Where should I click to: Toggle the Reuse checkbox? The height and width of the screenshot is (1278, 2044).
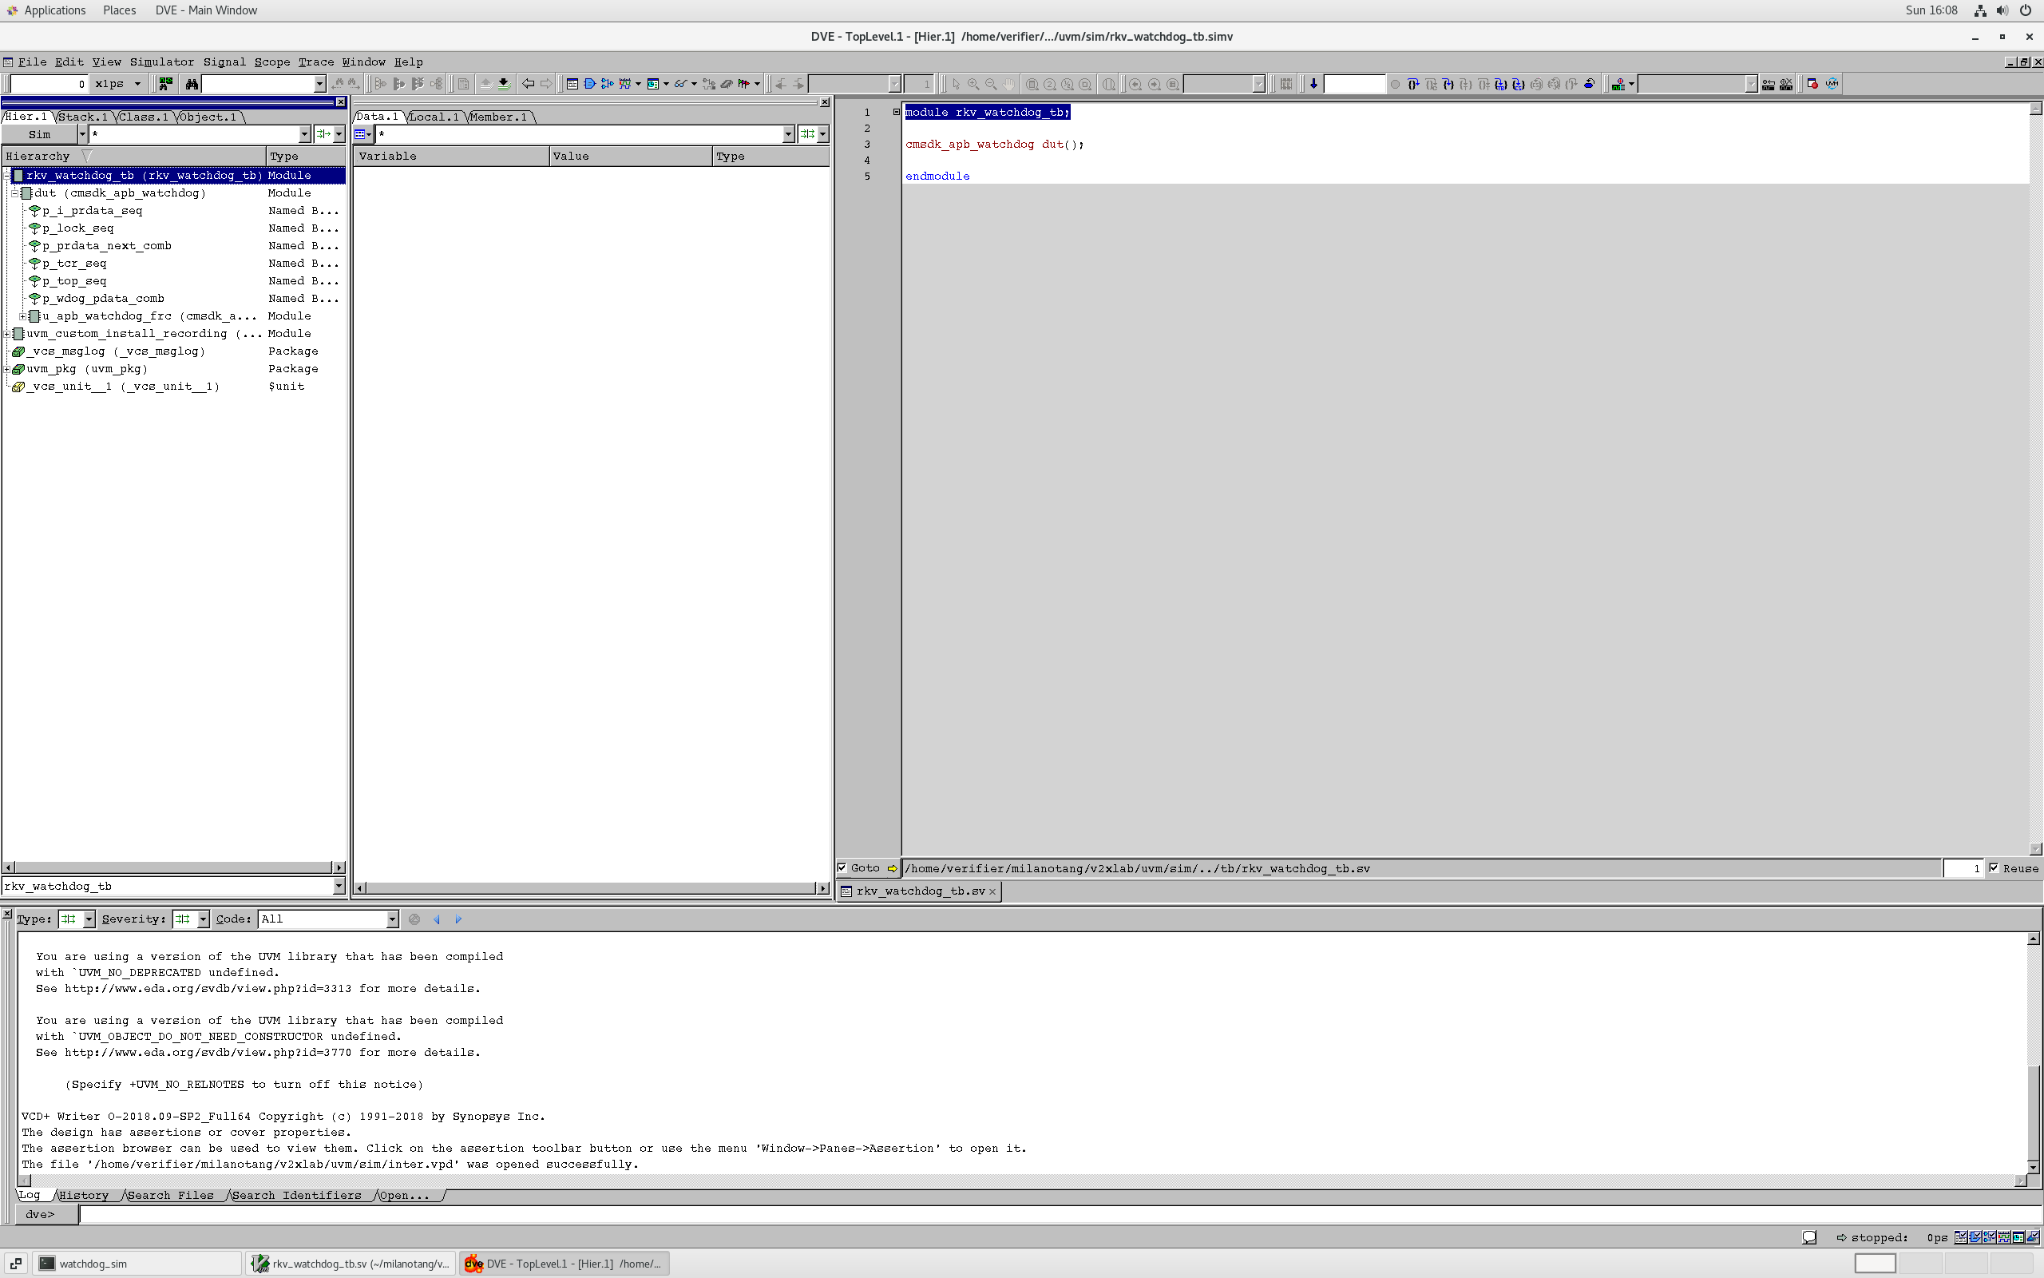1994,868
